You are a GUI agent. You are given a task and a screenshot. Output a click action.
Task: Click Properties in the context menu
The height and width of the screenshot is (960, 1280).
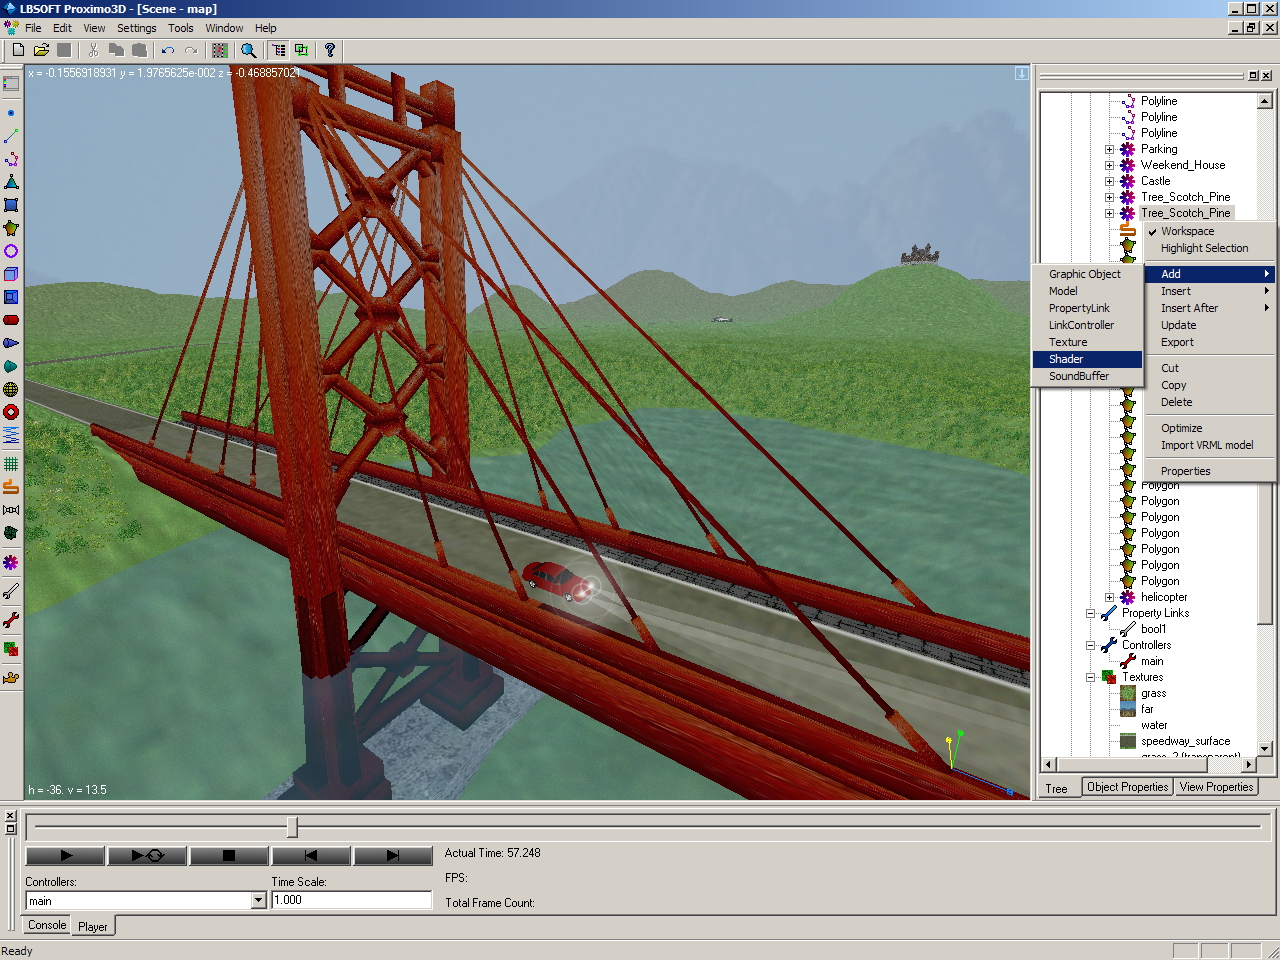pyautogui.click(x=1185, y=471)
